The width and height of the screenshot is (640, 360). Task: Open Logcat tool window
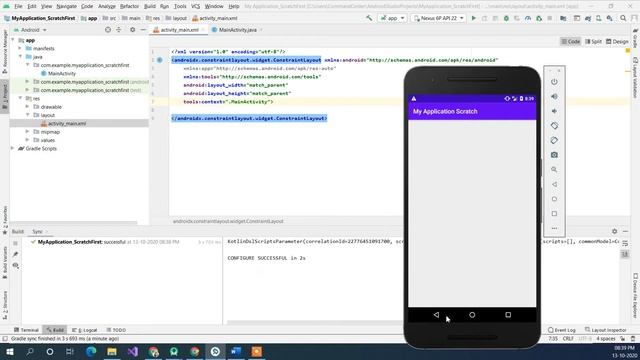(85, 330)
